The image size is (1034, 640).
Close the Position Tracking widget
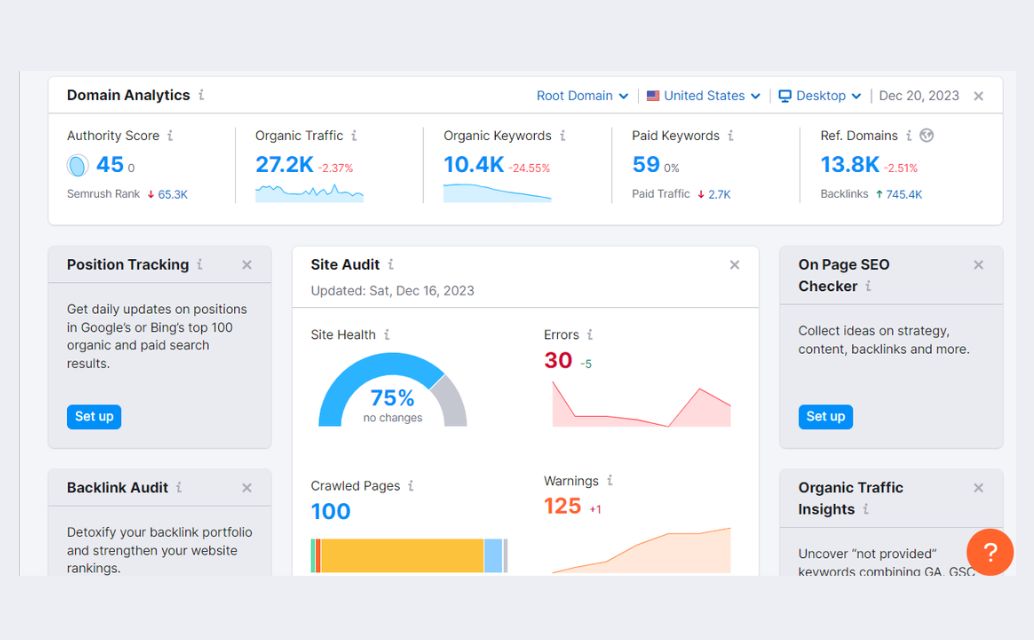pyautogui.click(x=247, y=265)
